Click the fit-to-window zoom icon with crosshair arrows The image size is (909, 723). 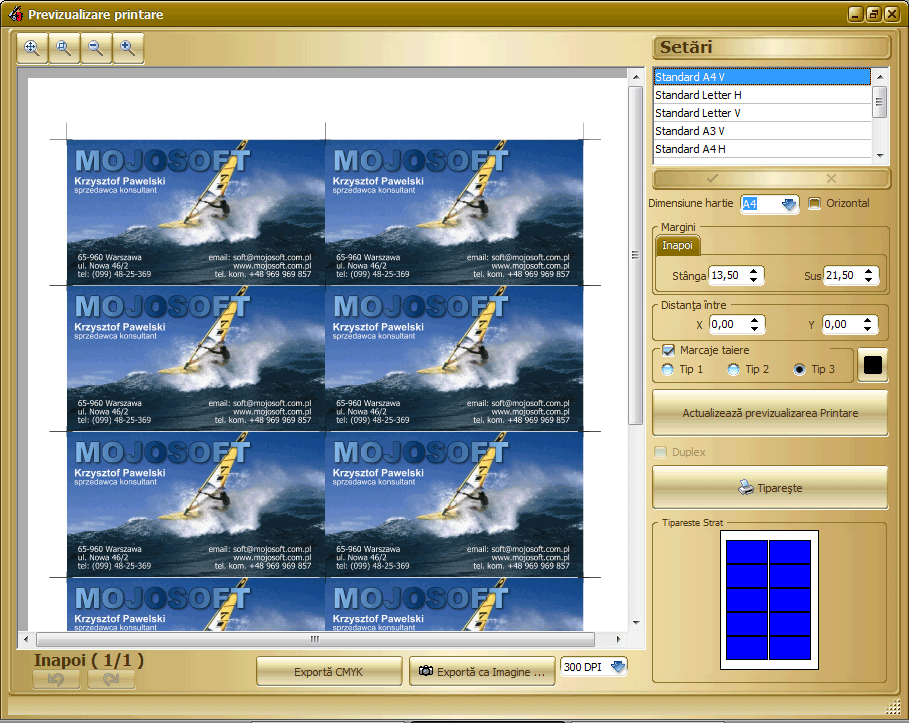click(x=32, y=48)
